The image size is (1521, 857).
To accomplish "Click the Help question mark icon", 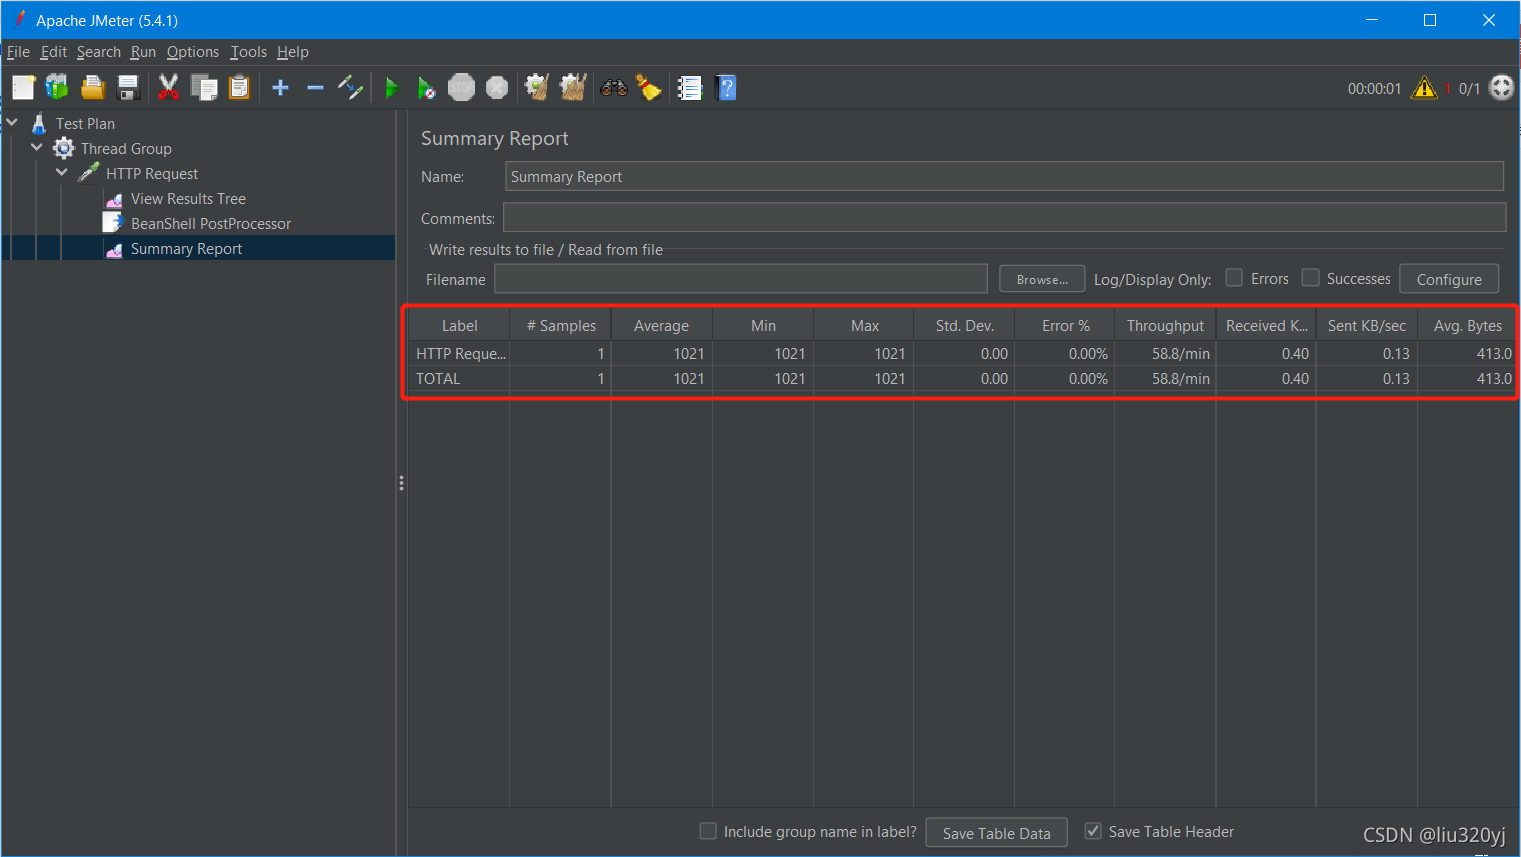I will 727,88.
